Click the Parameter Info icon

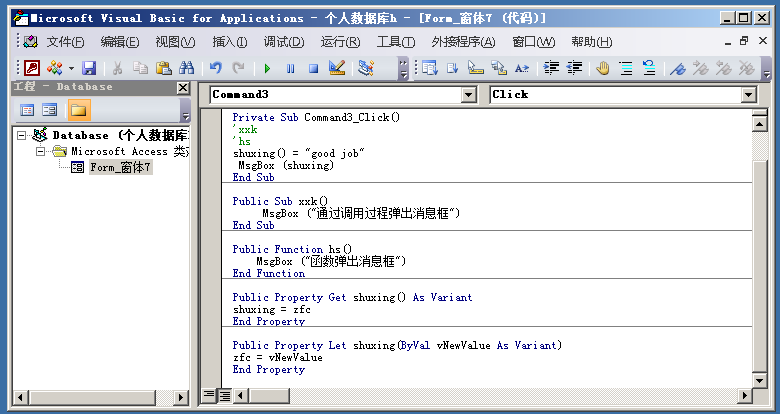point(499,68)
